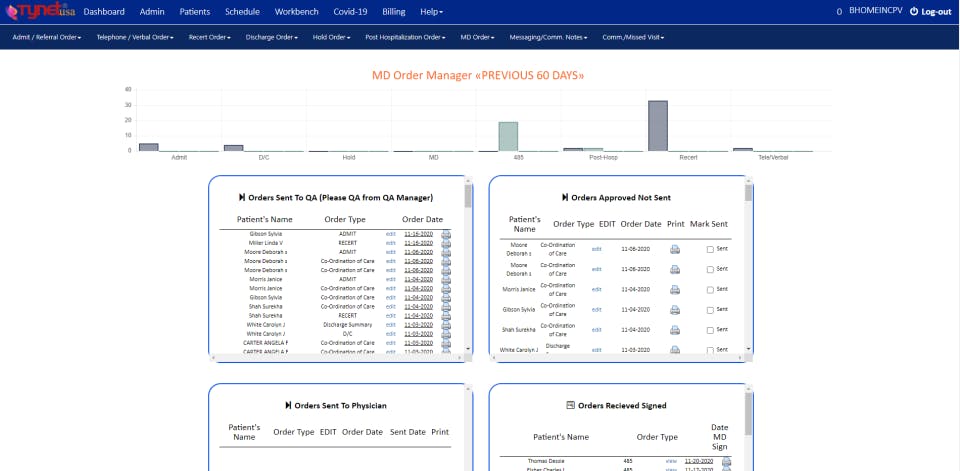Print White Carolyn J's order in Approved Not Sent
This screenshot has width=960, height=471.
click(x=675, y=350)
